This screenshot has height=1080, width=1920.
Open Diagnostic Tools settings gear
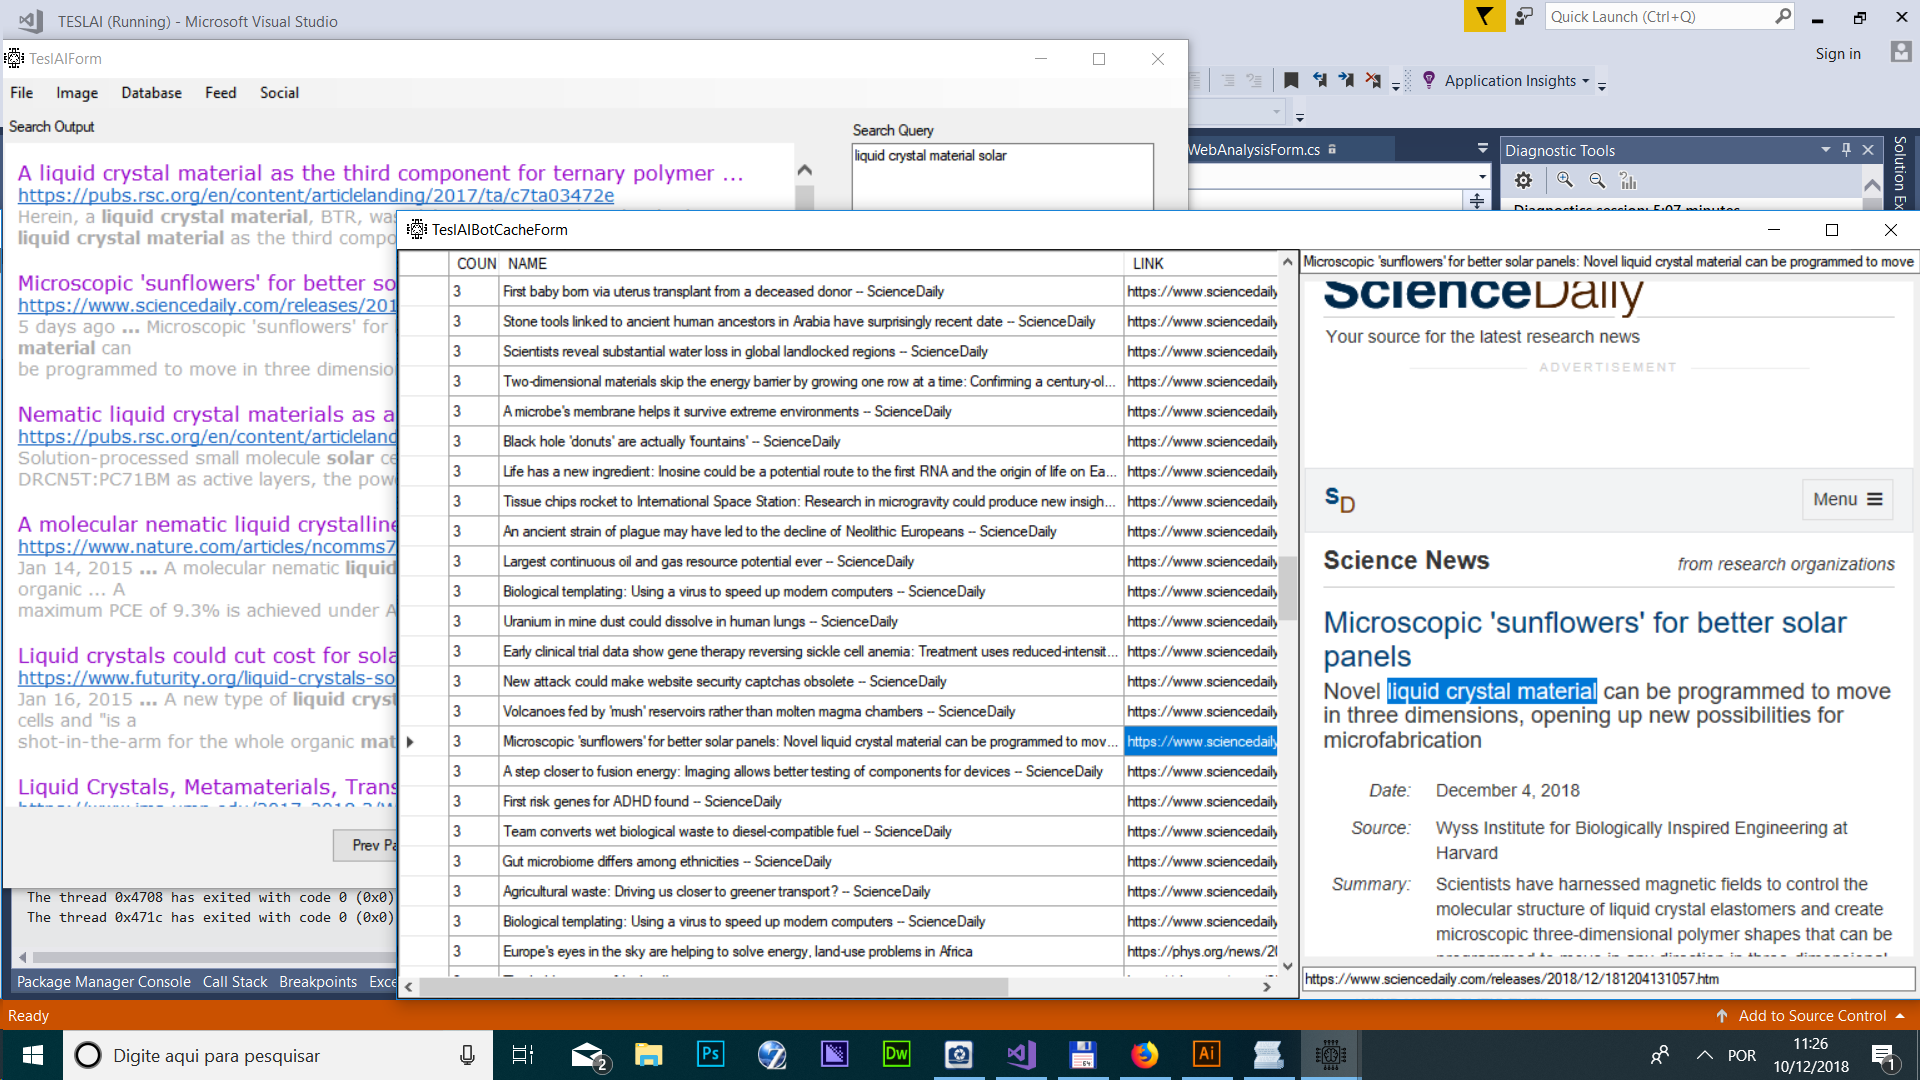point(1523,180)
